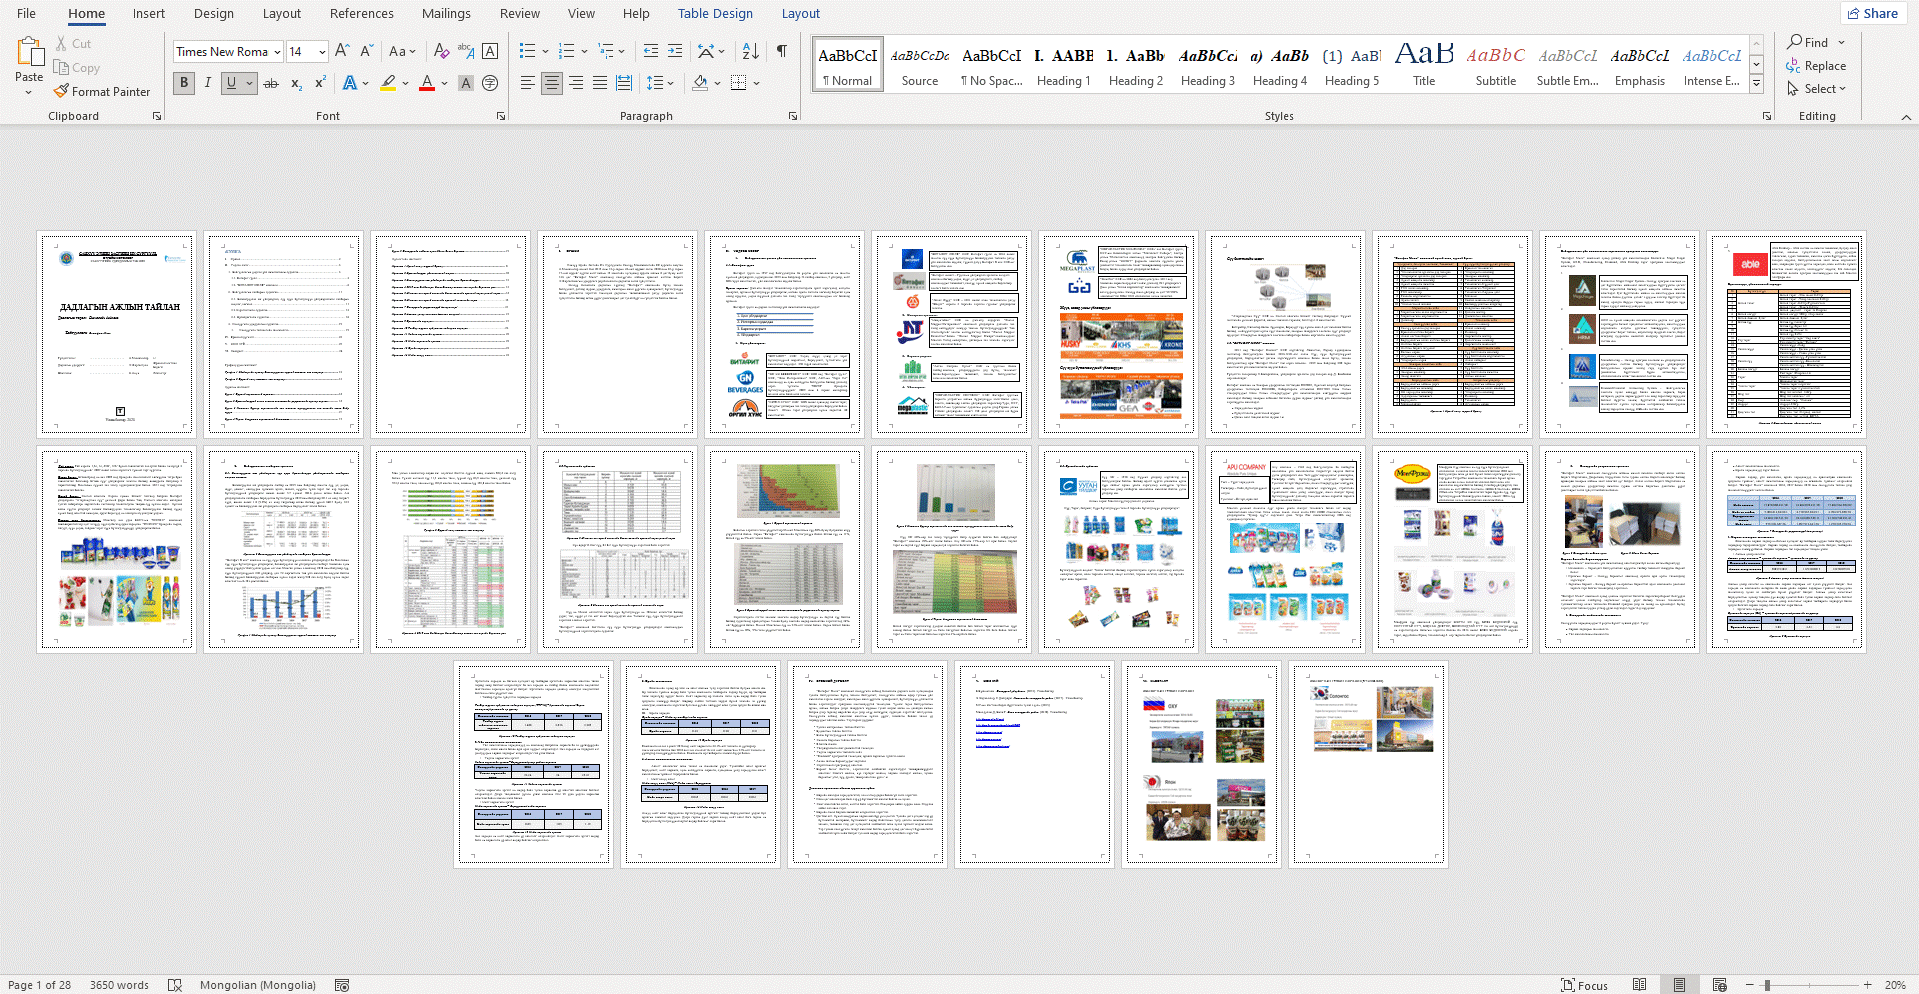Click the Clear All Formatting icon
The height and width of the screenshot is (994, 1919).
point(441,51)
